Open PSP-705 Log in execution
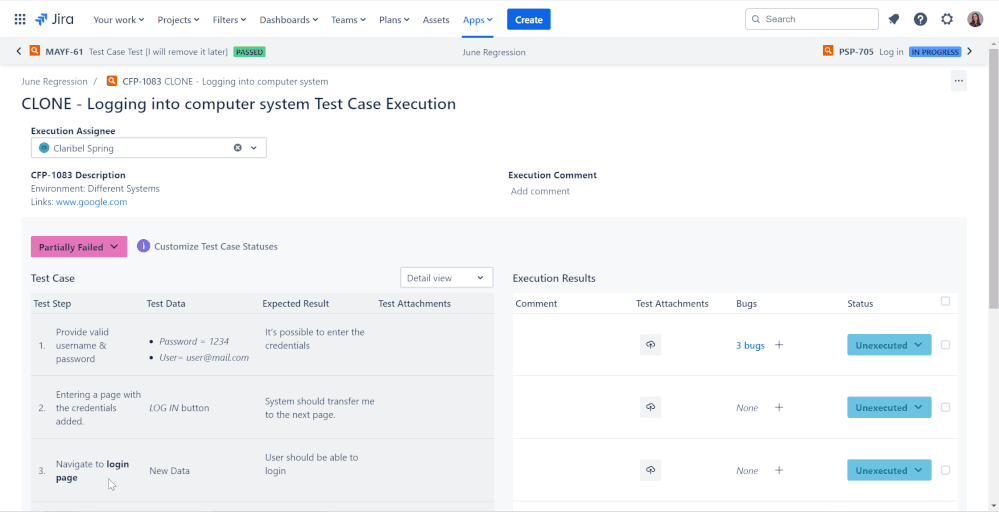Image resolution: width=999 pixels, height=512 pixels. (871, 52)
